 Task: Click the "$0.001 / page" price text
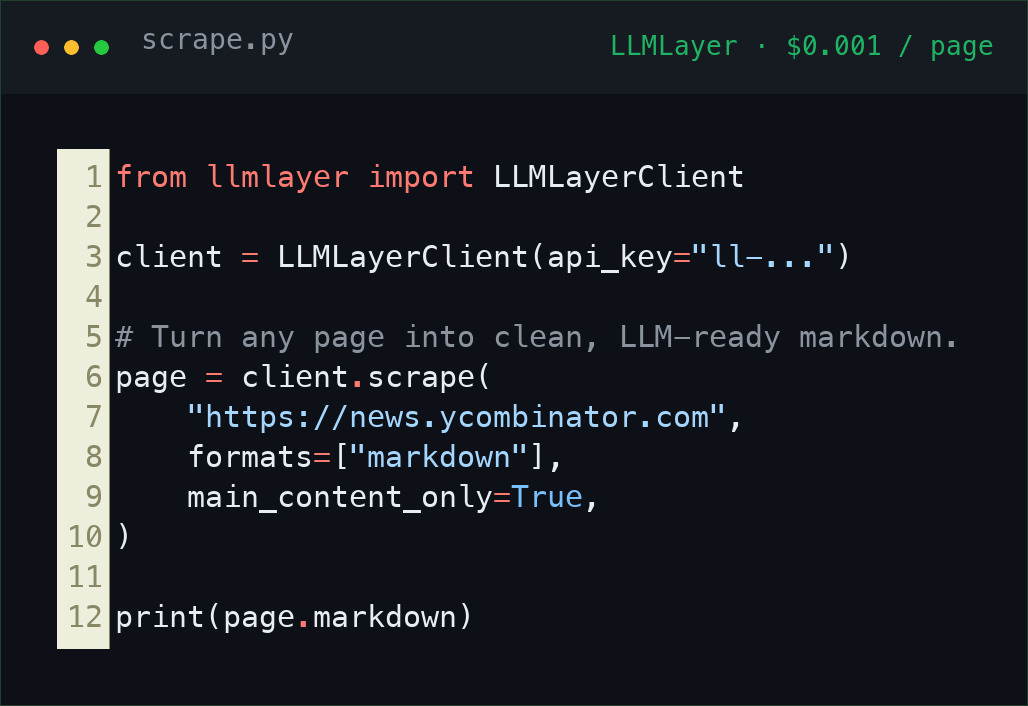coord(890,47)
